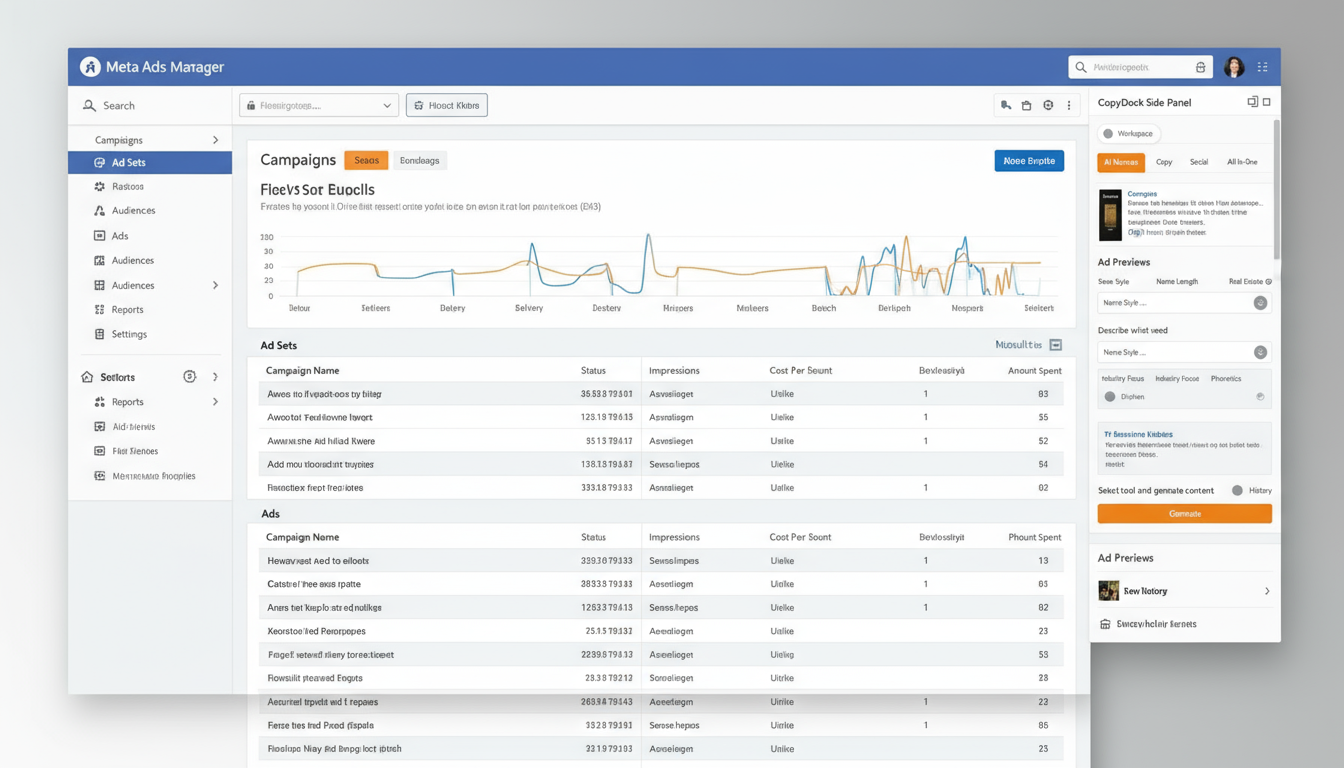Image resolution: width=1344 pixels, height=768 pixels.
Task: Select the Diphen radio option
Action: pyautogui.click(x=1110, y=397)
